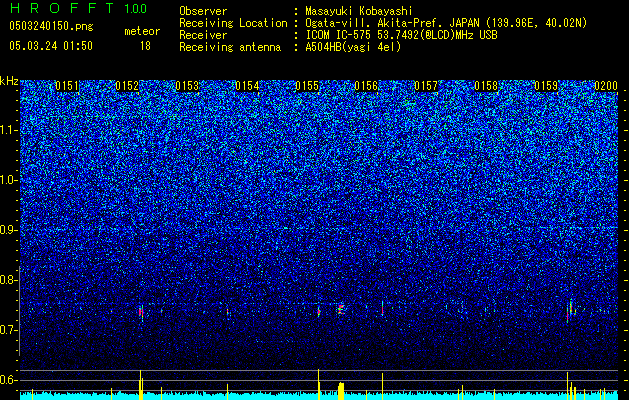Screen dimensions: 629x400
Task: Click the tall yellow power spike before 0155
Action: coord(319,384)
